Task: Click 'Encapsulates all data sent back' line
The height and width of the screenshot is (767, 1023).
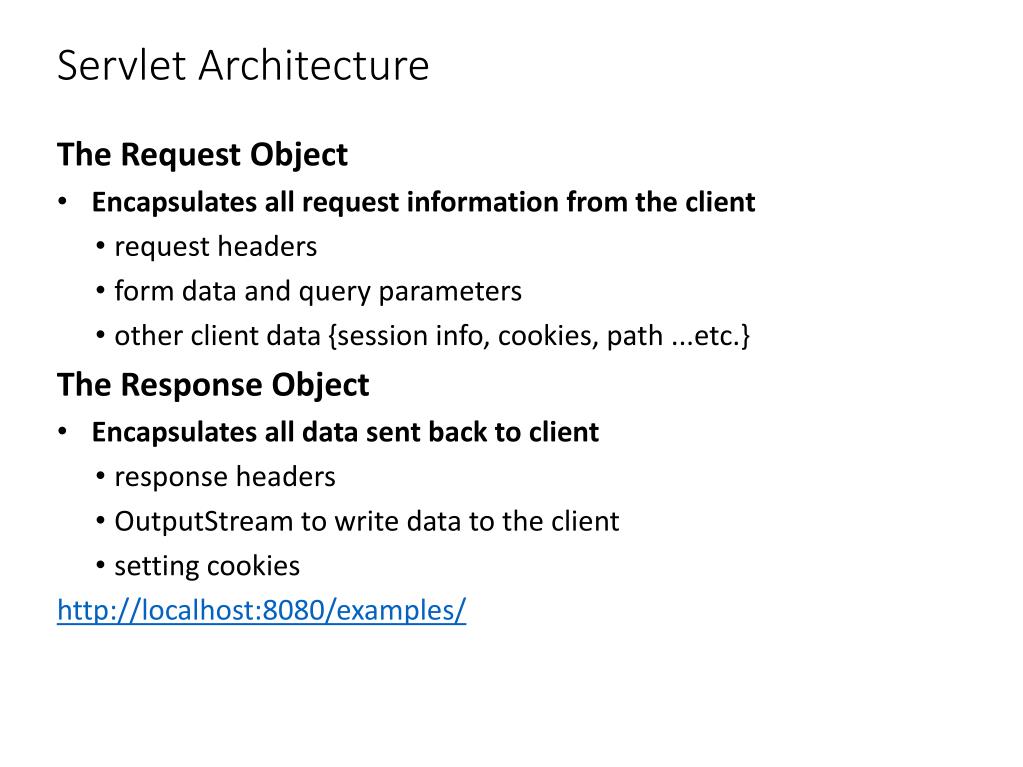Action: pyautogui.click(x=345, y=432)
